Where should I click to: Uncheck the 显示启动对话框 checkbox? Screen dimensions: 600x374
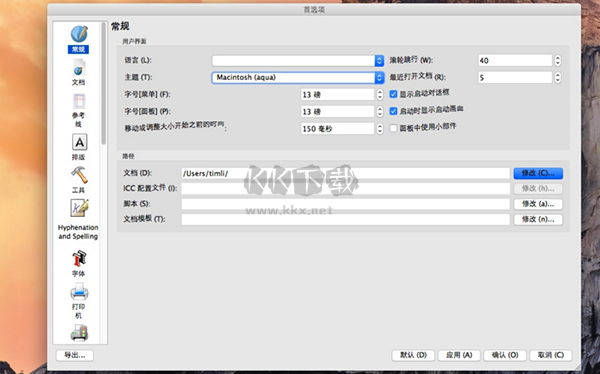(393, 94)
